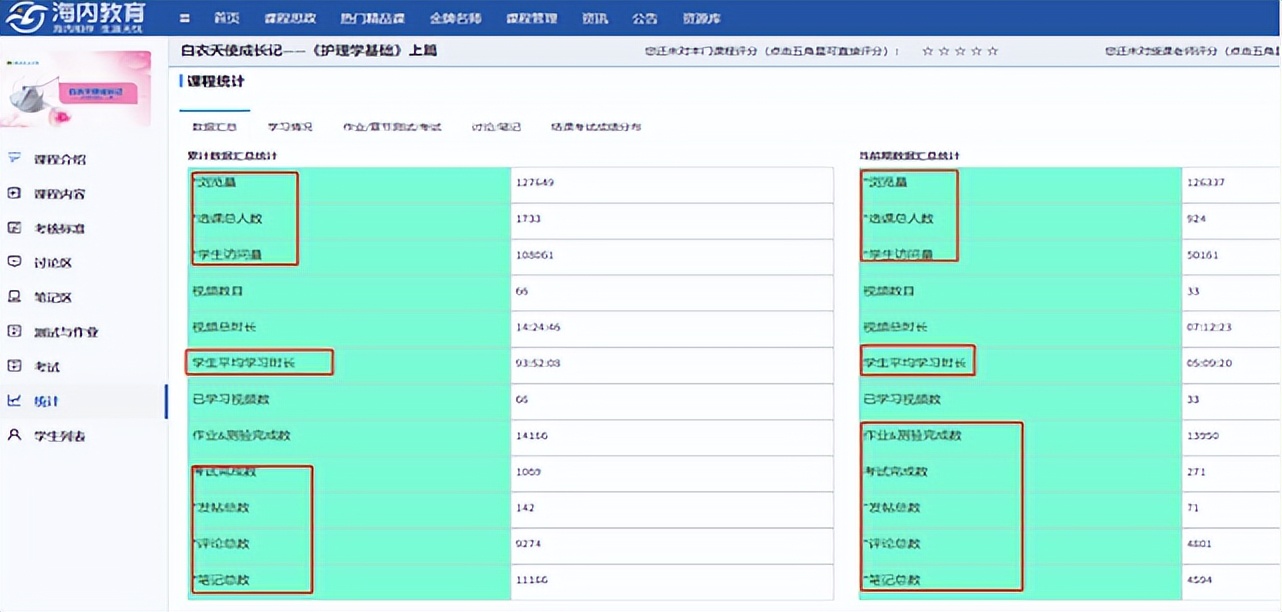Click the 学生列表 person icon
Viewport: 1282px width, 612px height.
coord(14,435)
